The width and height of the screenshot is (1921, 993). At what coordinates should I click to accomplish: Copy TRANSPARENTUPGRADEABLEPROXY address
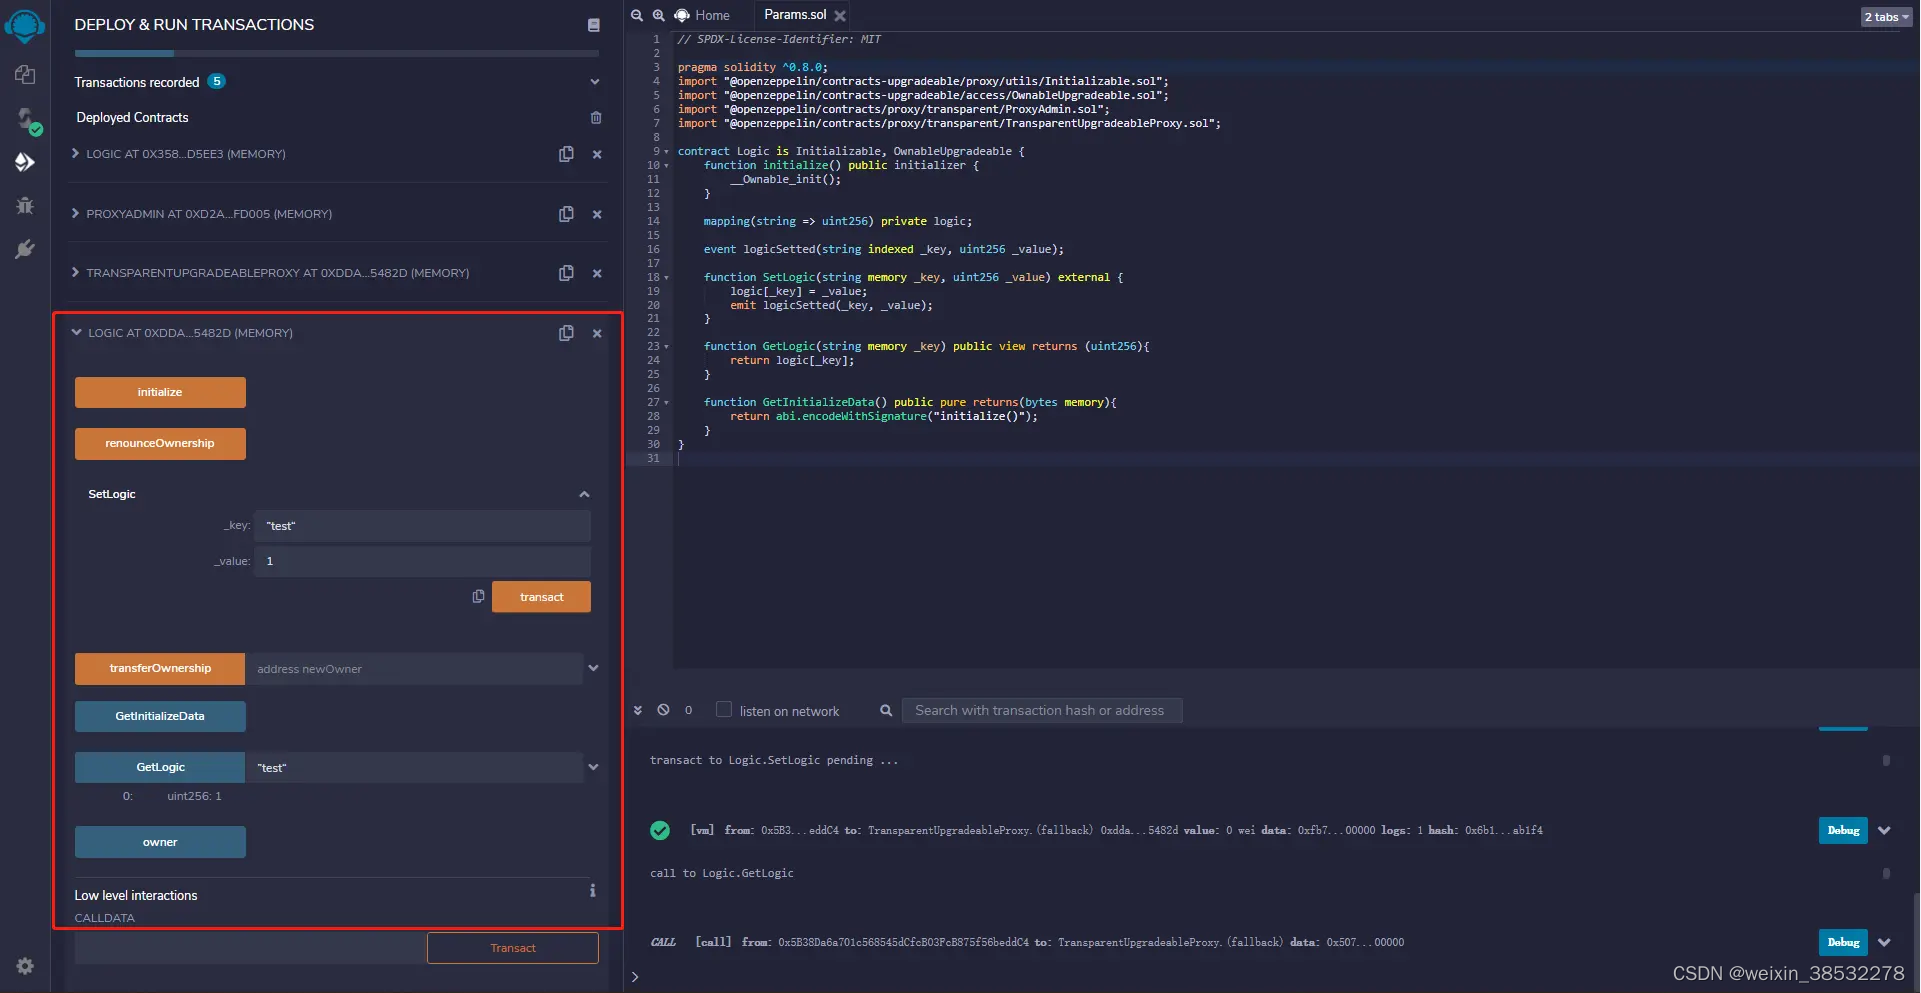566,273
